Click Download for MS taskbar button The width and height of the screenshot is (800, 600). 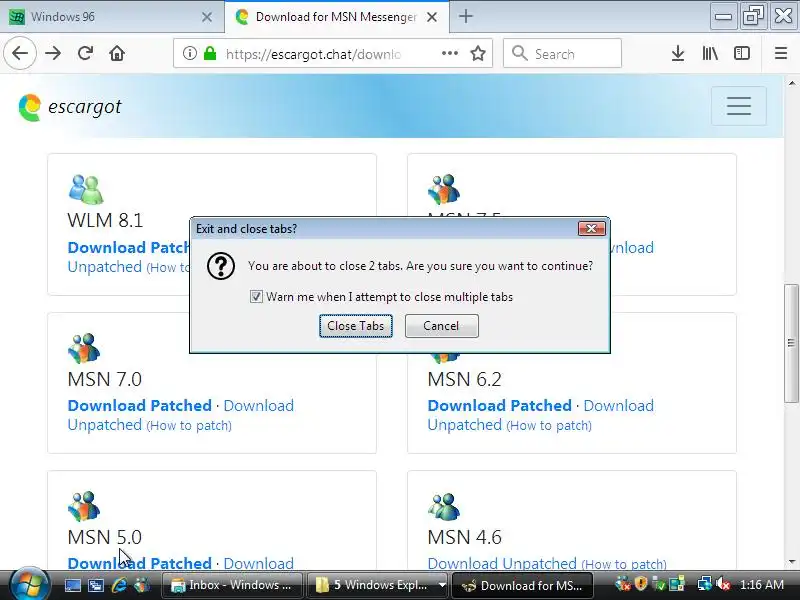click(523, 585)
